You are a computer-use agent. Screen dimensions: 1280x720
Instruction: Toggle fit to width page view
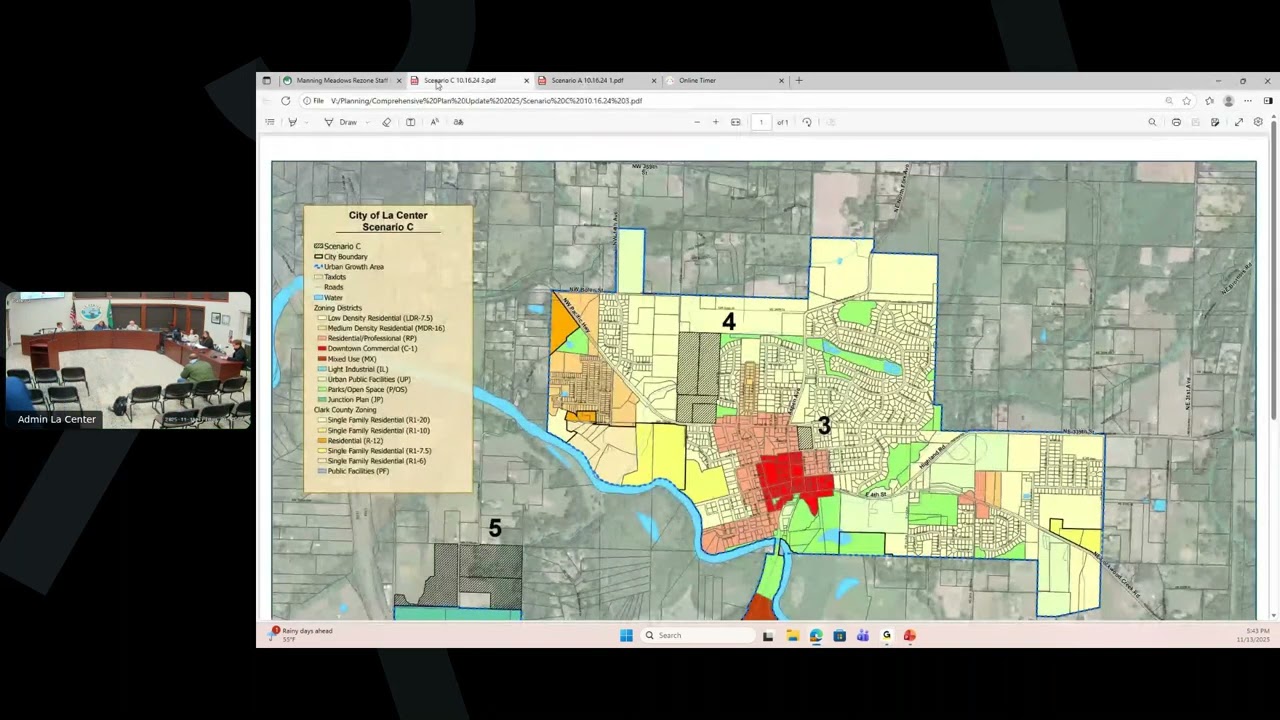point(736,122)
